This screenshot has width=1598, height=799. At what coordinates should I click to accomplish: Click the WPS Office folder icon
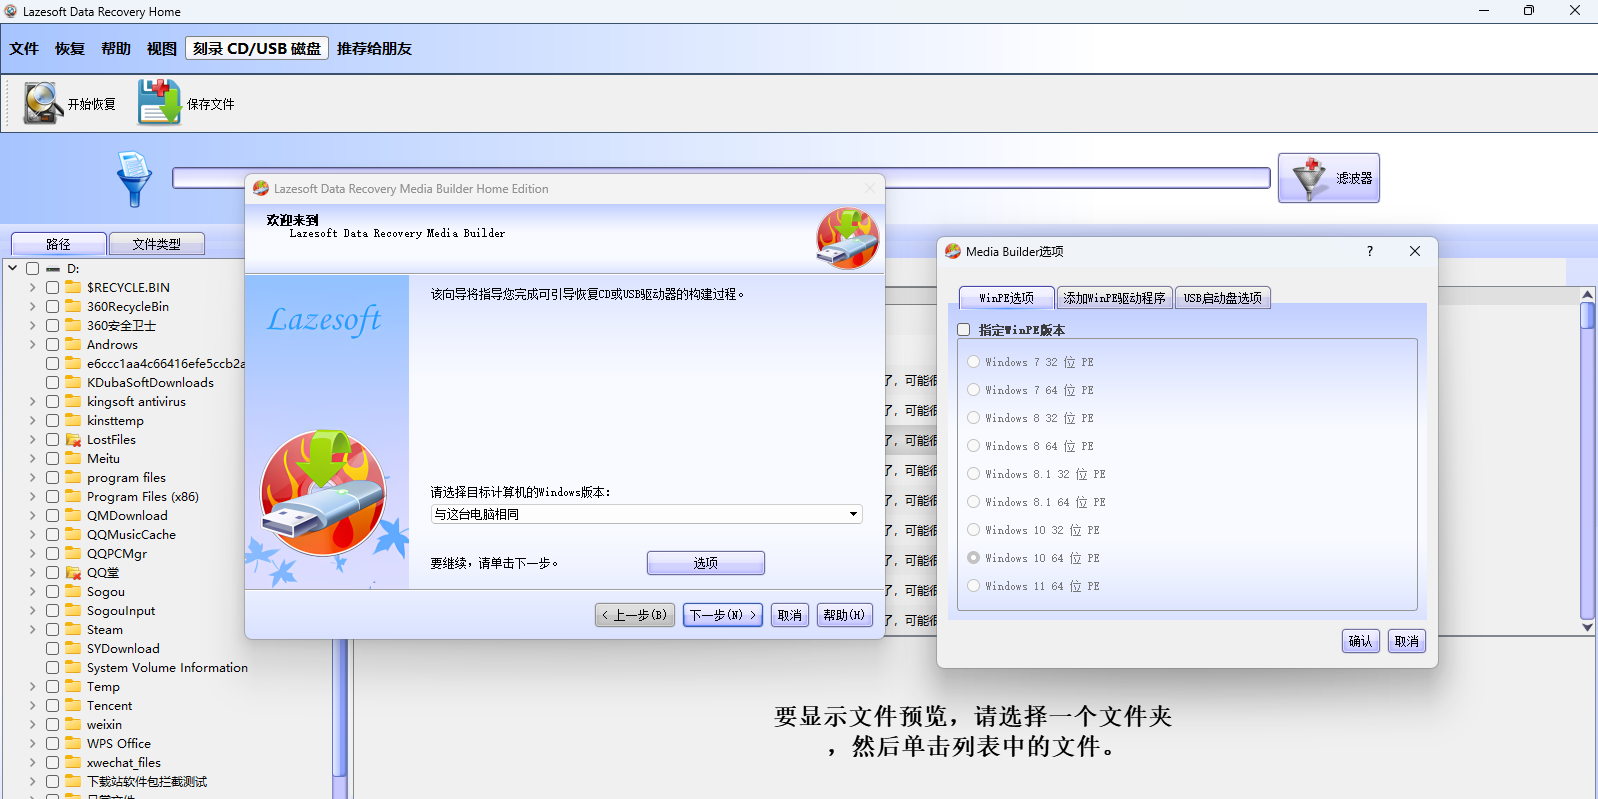(73, 744)
